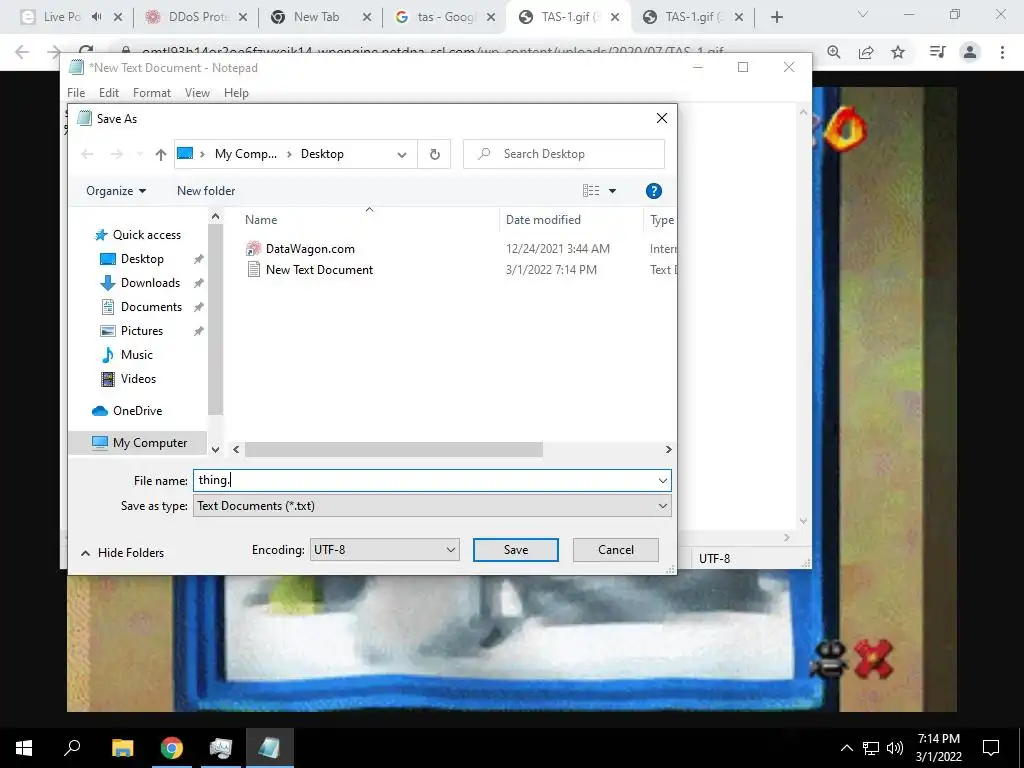Open Notepad Help menu
The width and height of the screenshot is (1024, 768).
[236, 93]
